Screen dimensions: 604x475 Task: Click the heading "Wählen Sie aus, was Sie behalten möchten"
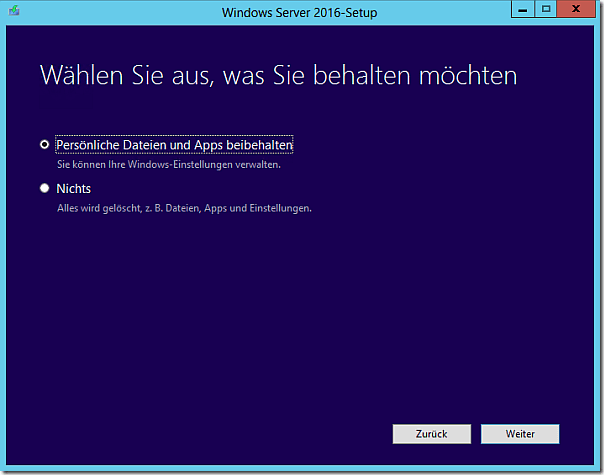click(278, 76)
